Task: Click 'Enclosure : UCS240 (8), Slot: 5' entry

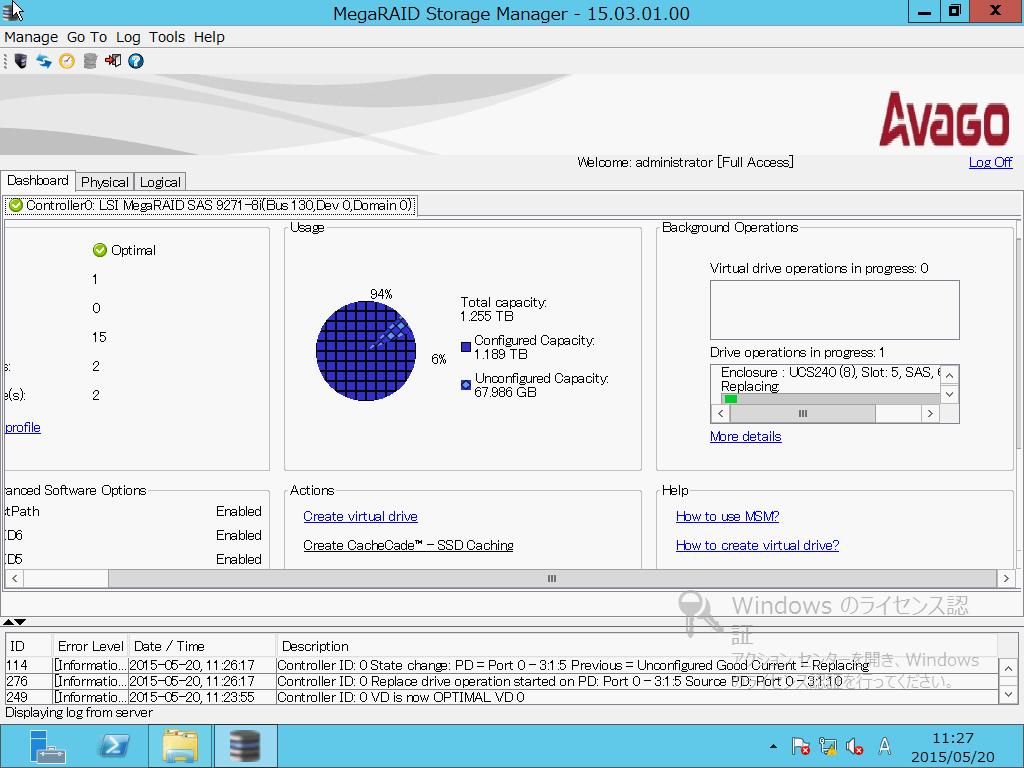Action: coord(831,372)
